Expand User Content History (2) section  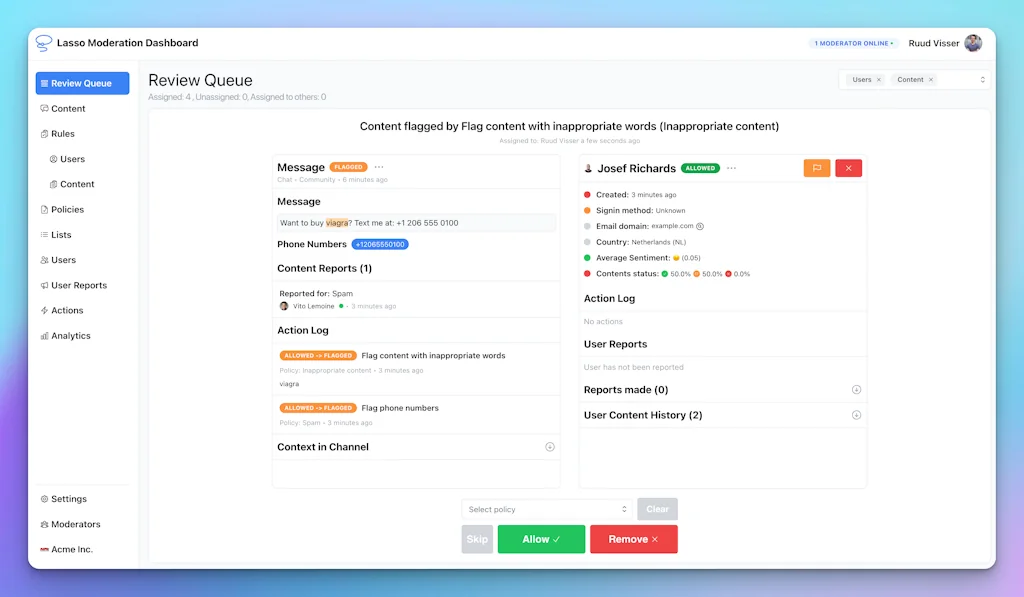click(x=856, y=415)
